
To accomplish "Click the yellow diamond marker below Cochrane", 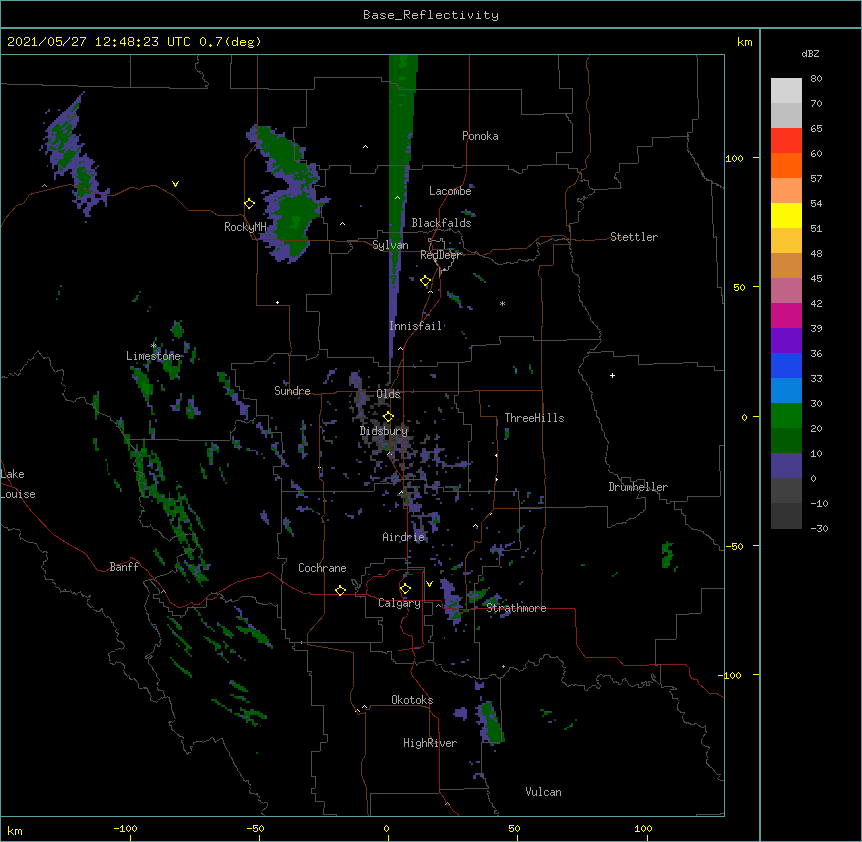I will click(340, 590).
